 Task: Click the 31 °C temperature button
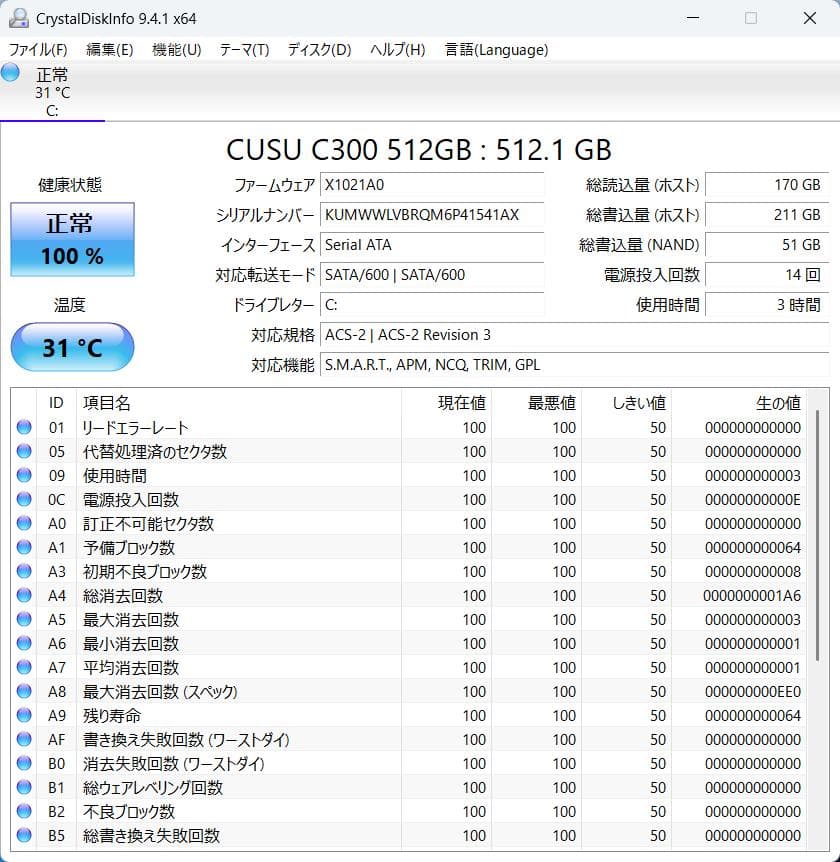click(71, 347)
